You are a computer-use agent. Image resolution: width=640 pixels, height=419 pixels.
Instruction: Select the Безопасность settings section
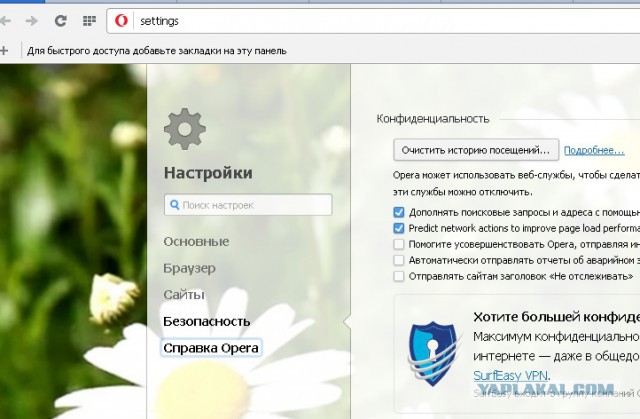(x=207, y=321)
